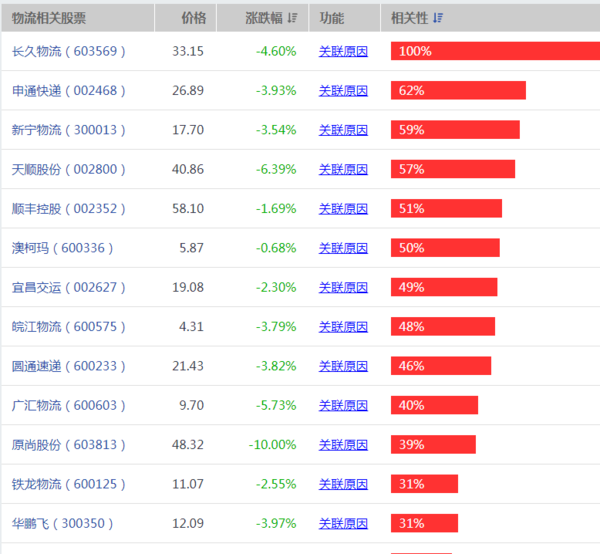
Task: Click the 功能 column header
Action: click(x=344, y=18)
